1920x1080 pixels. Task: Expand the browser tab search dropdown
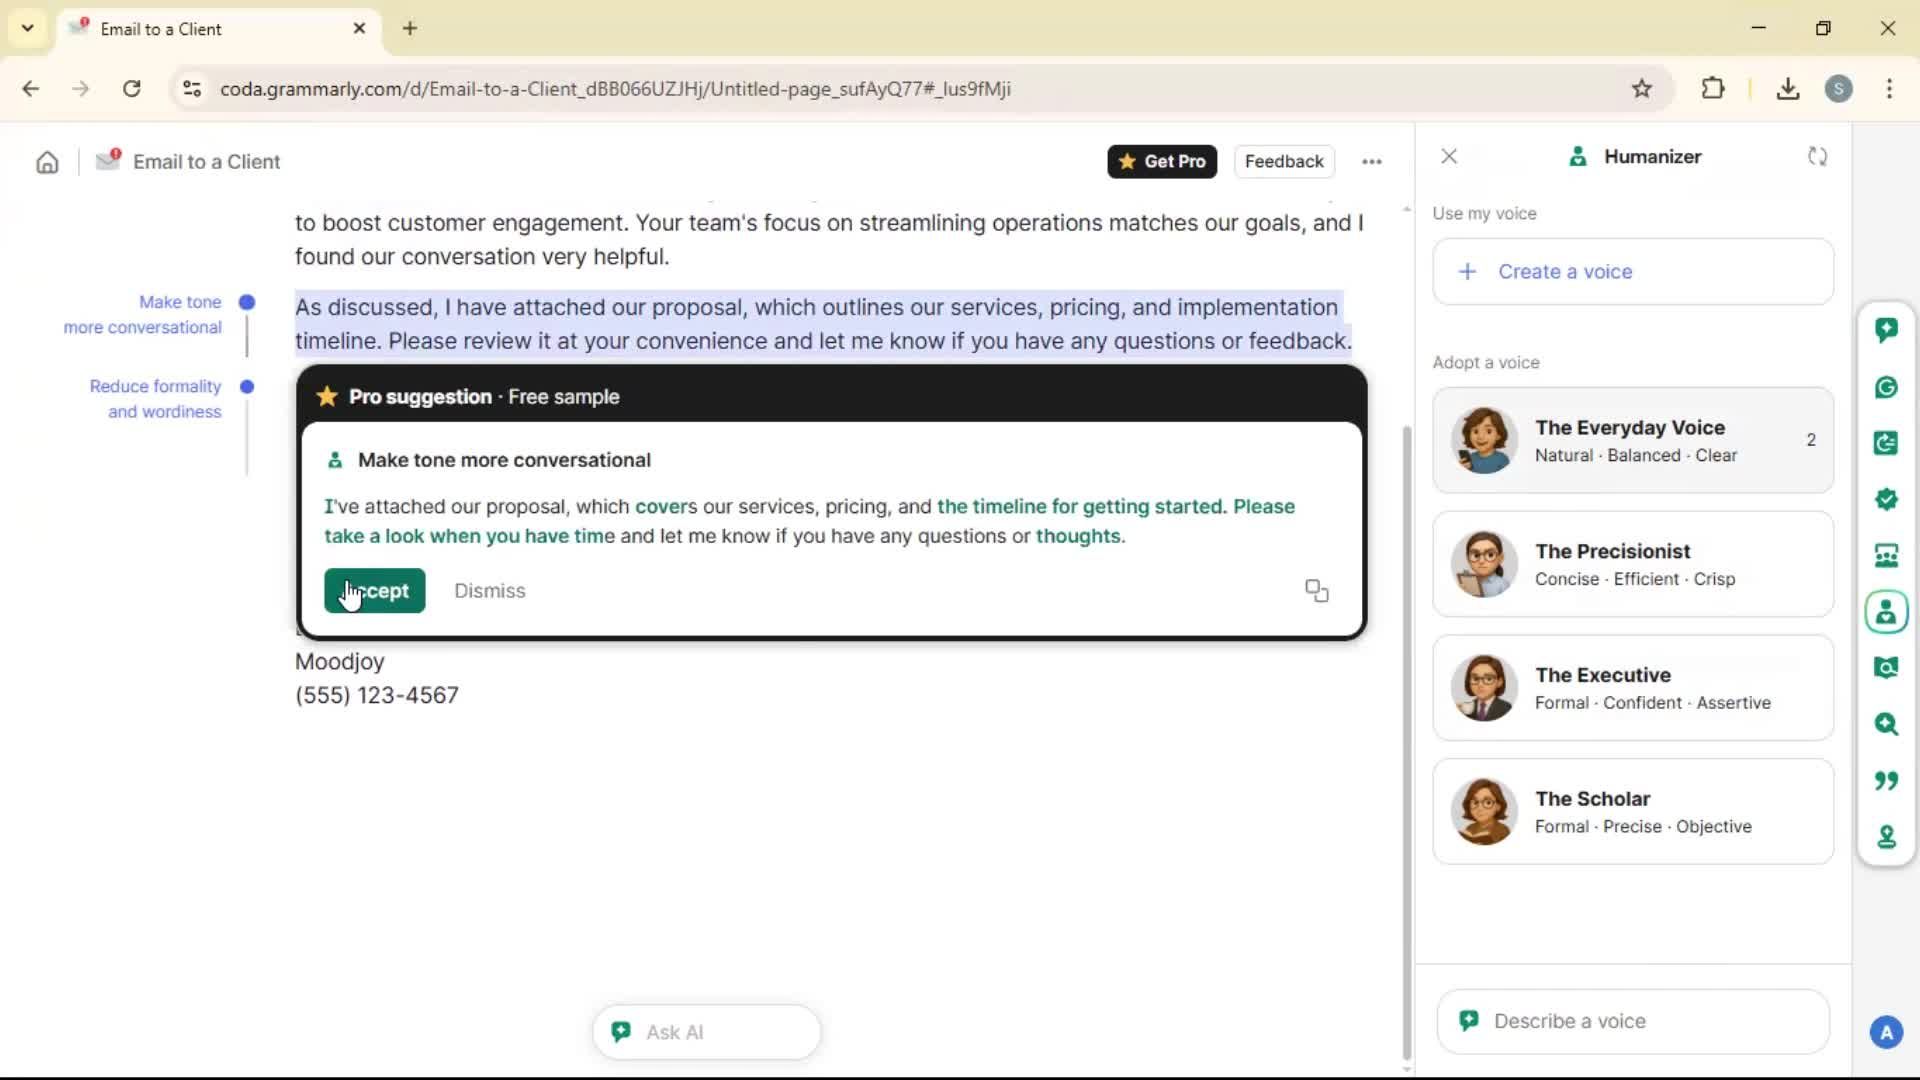tap(27, 28)
